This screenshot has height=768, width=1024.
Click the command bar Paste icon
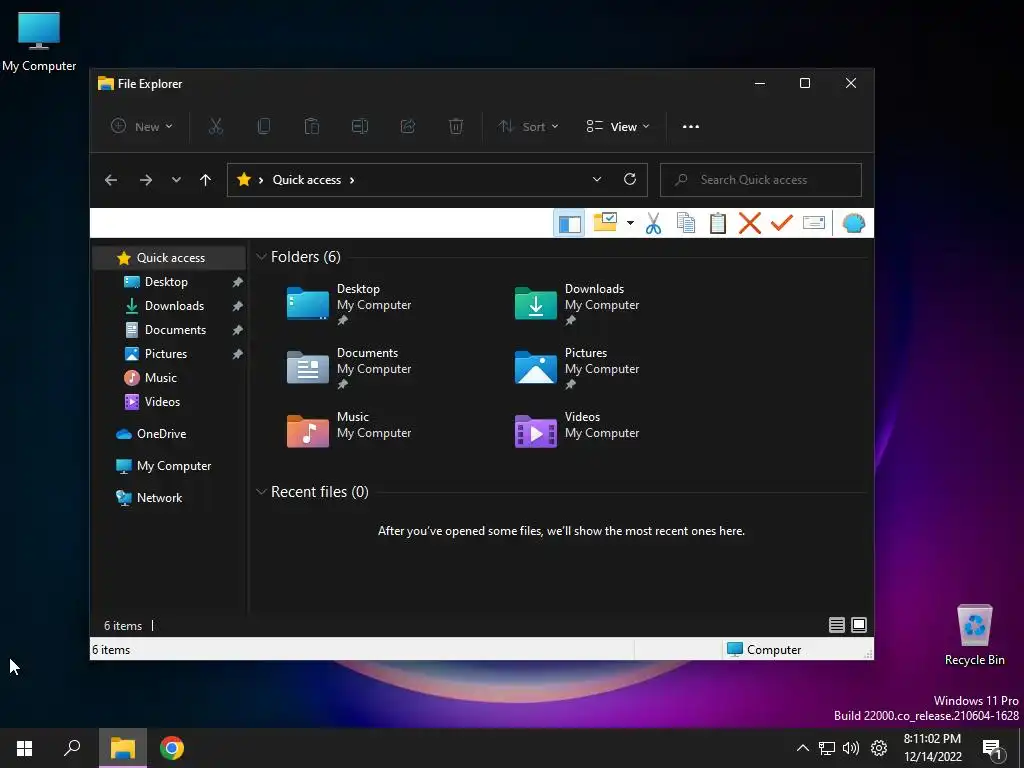pyautogui.click(x=312, y=127)
